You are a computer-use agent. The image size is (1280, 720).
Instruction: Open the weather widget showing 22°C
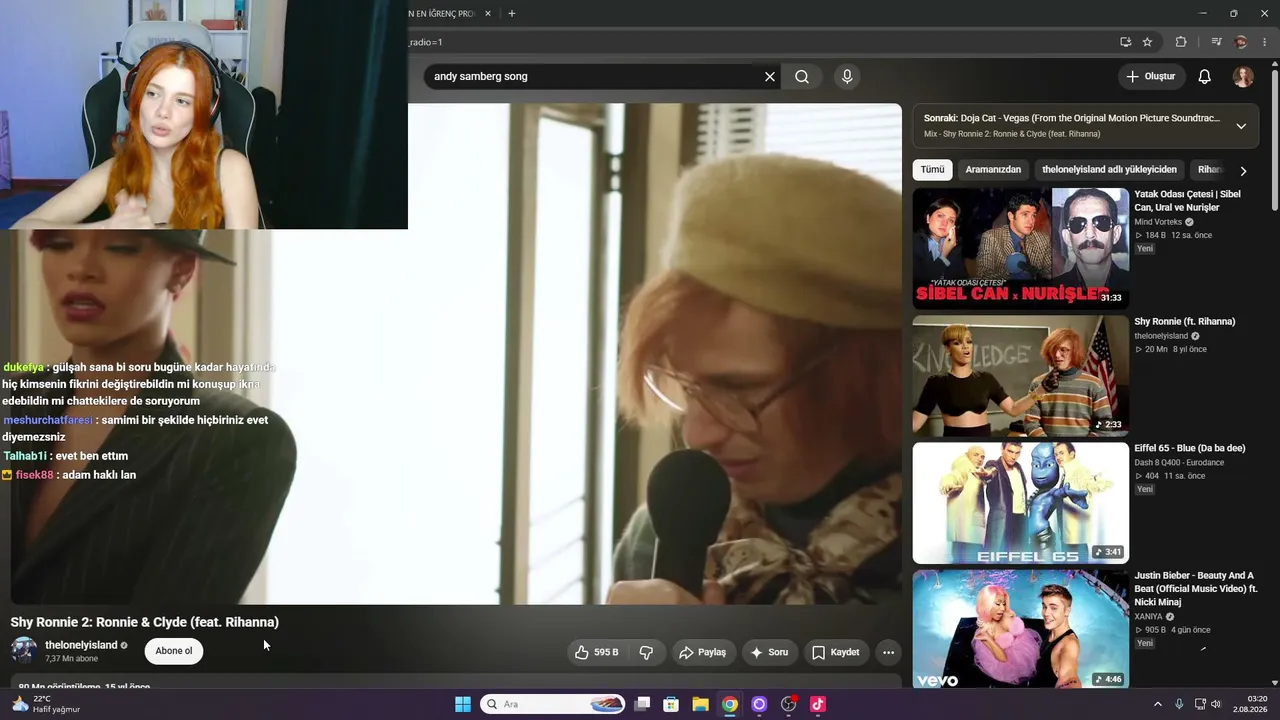pyautogui.click(x=45, y=704)
